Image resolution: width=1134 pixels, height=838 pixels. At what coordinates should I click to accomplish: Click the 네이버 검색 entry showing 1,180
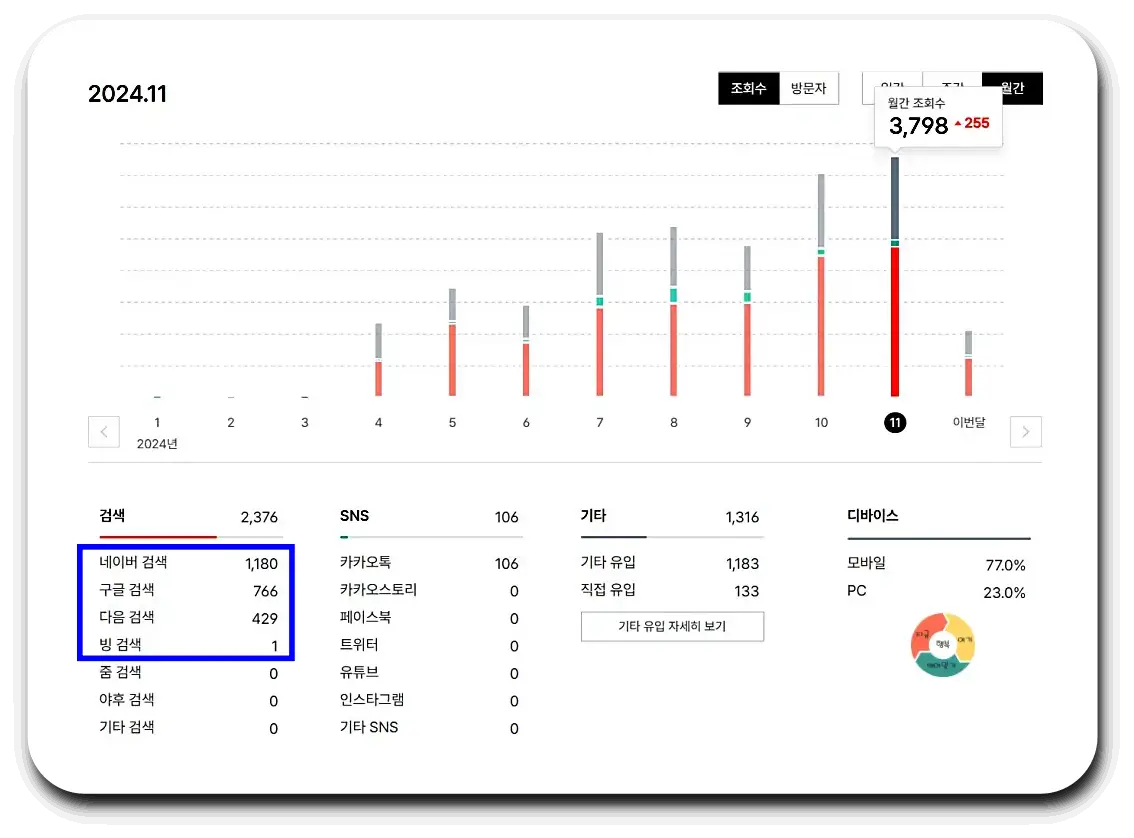[x=185, y=563]
